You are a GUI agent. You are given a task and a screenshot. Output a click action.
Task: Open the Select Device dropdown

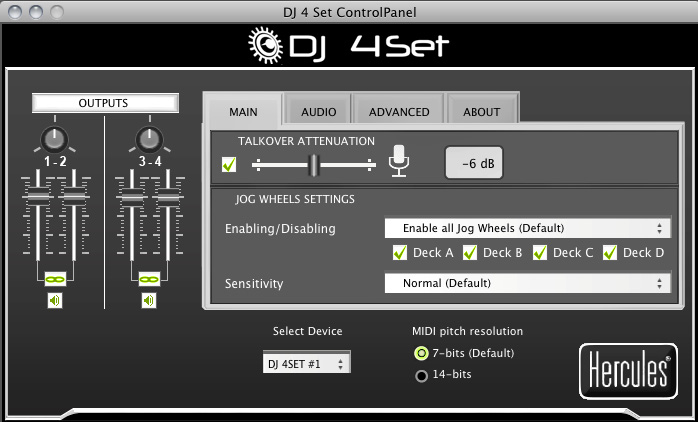(x=306, y=364)
